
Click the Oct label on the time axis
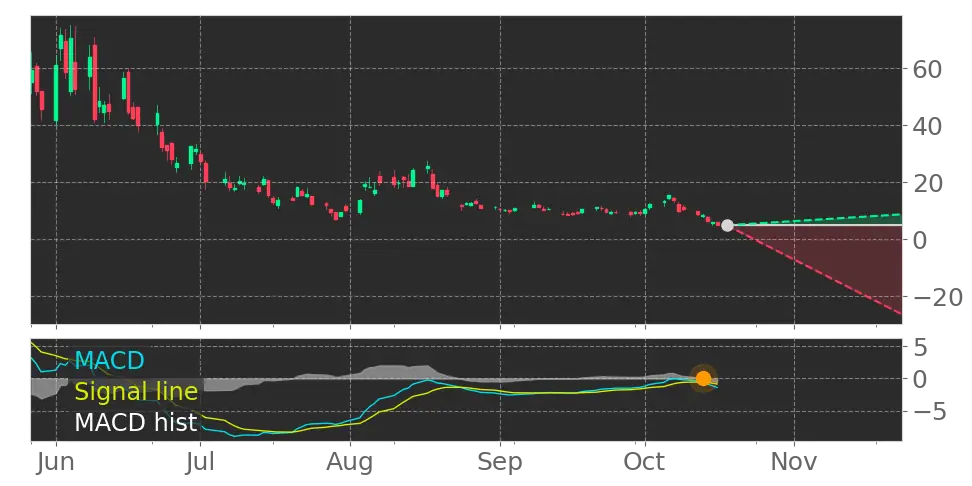(645, 462)
